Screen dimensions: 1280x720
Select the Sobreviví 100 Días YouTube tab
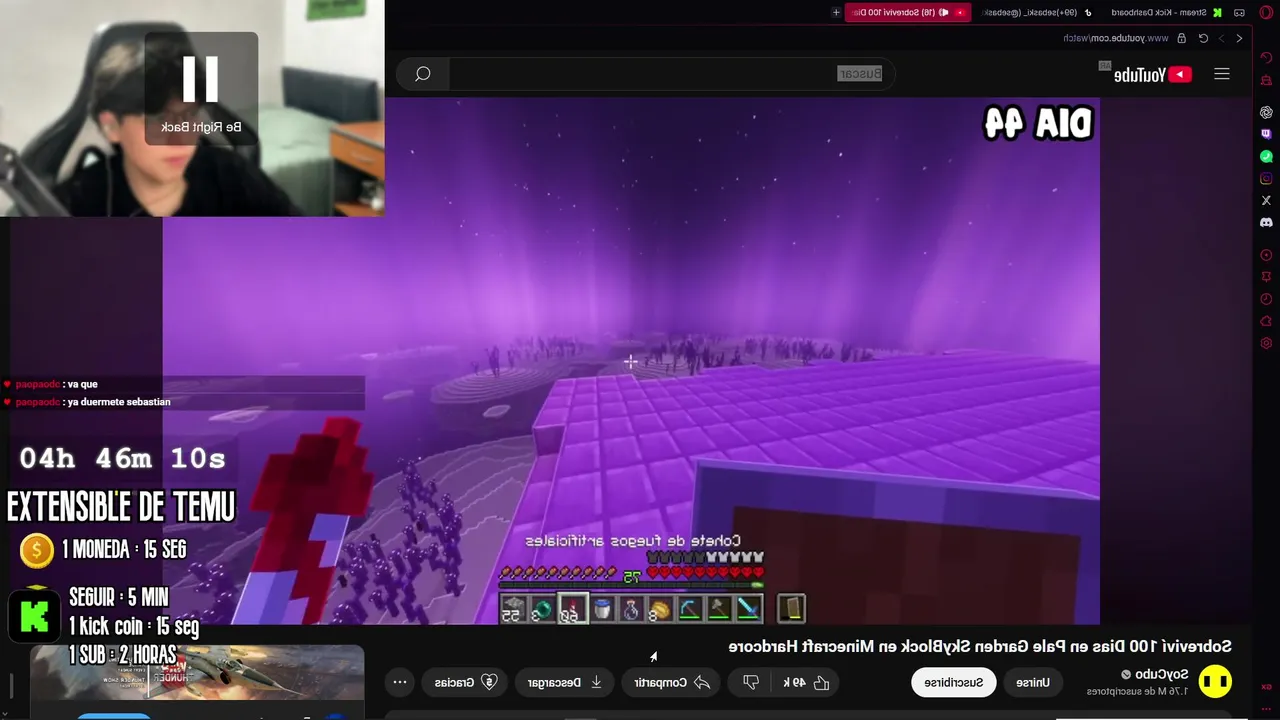point(908,12)
